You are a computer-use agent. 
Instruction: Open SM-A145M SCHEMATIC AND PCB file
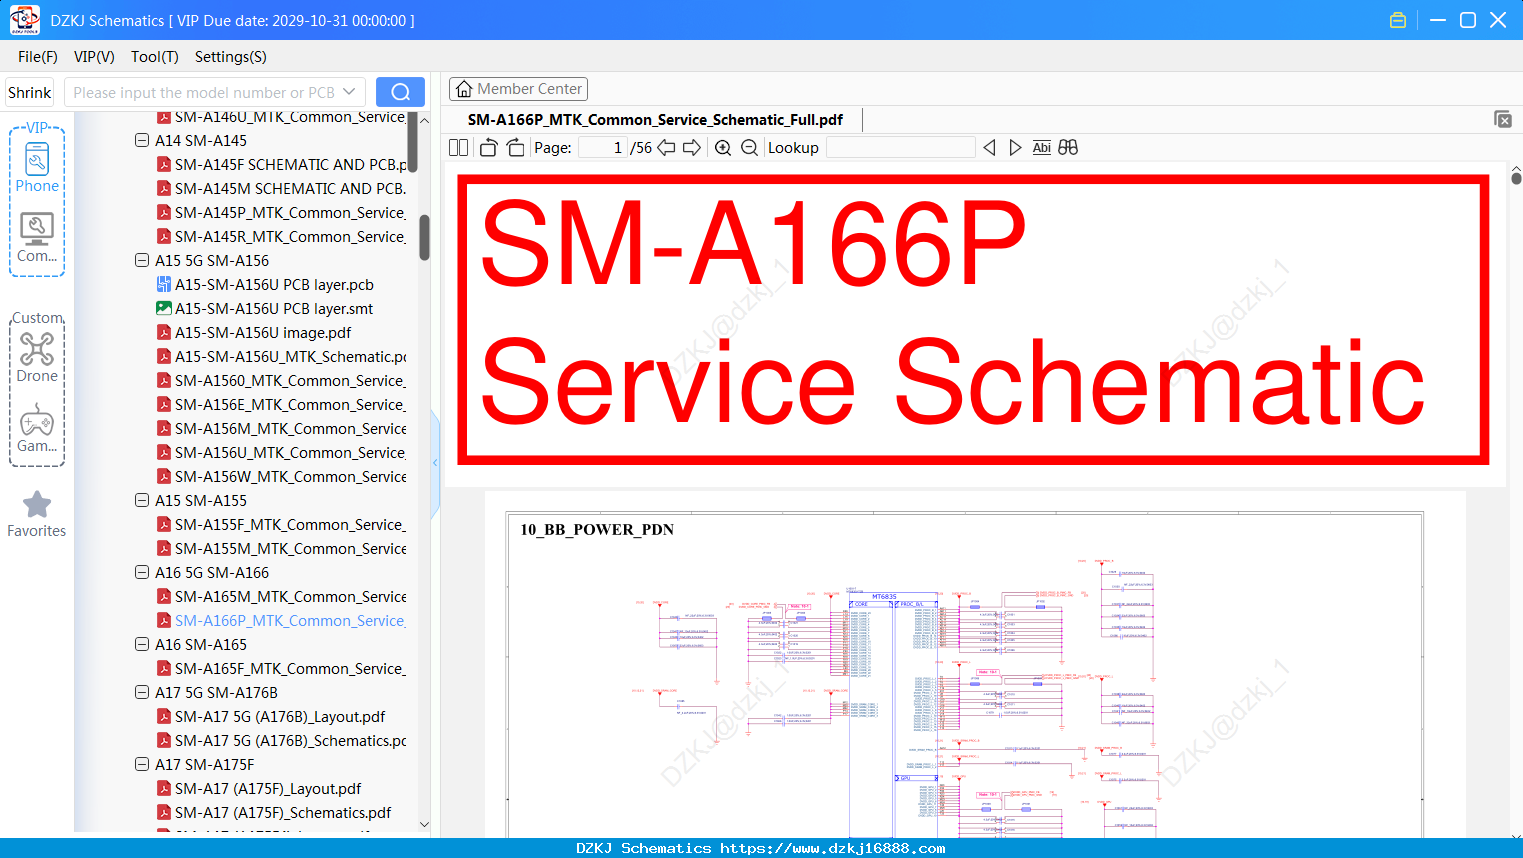(x=282, y=189)
